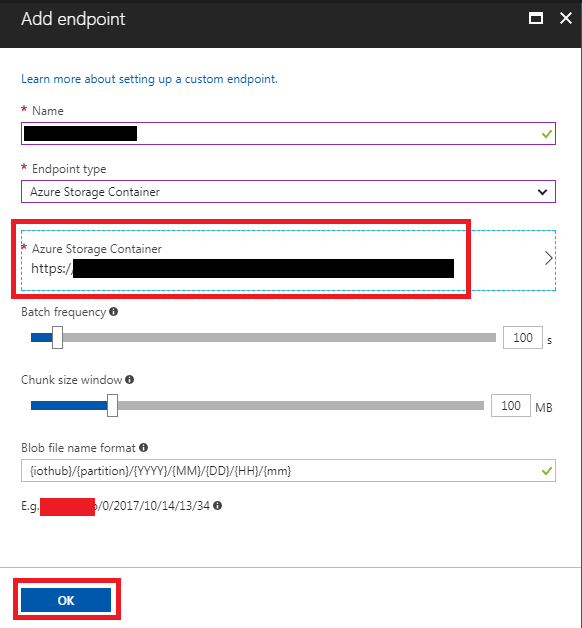The height and width of the screenshot is (628, 582).
Task: Click the Blob file name format label
Action: click(78, 448)
